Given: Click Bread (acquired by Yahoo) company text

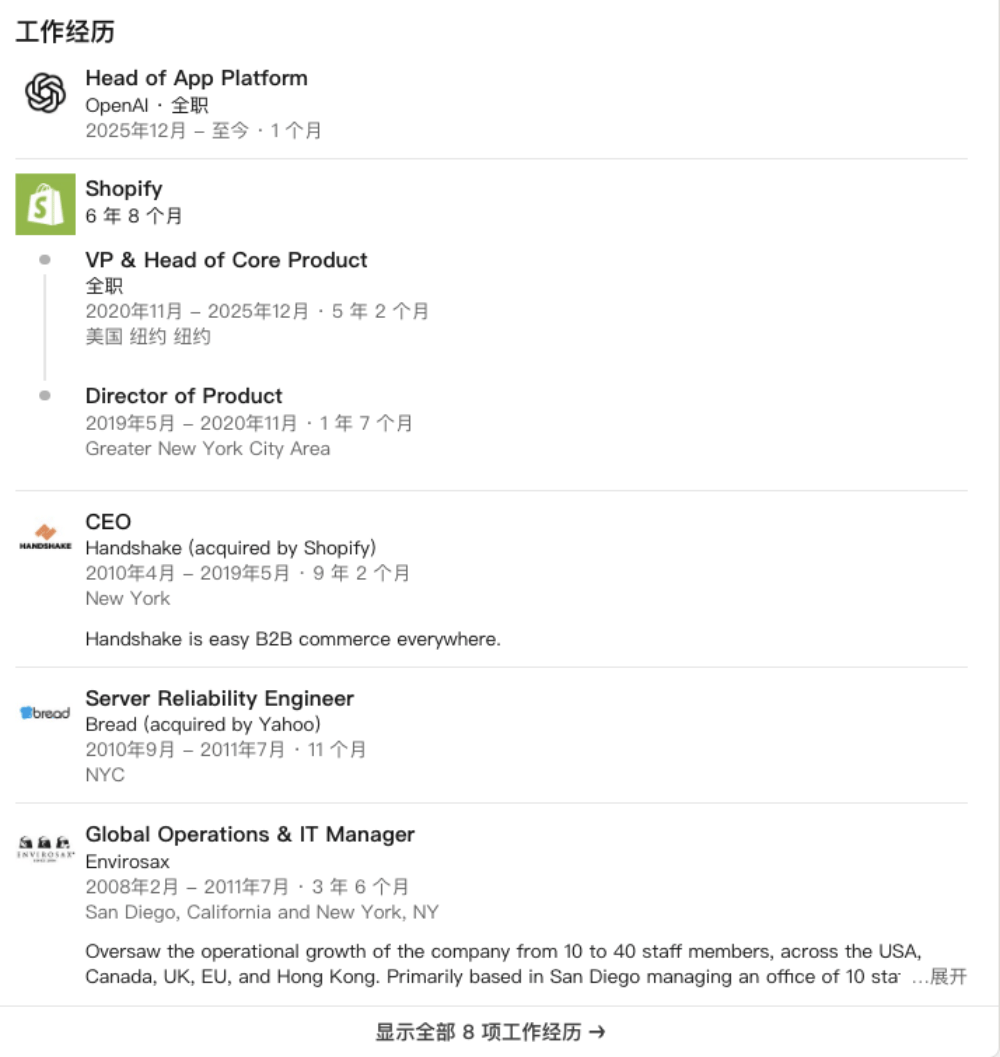Looking at the screenshot, I should 202,724.
